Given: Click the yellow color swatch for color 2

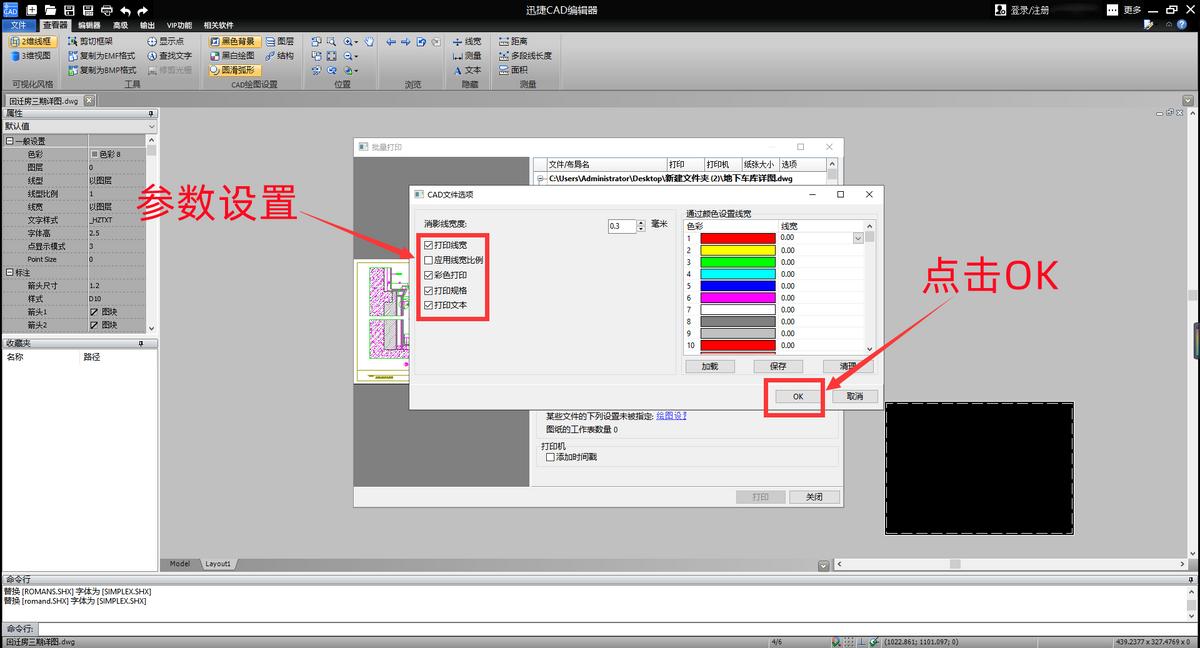Looking at the screenshot, I should (738, 250).
